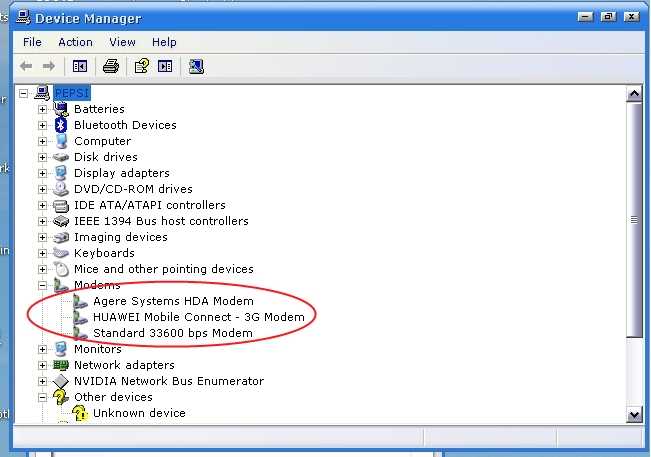This screenshot has width=651, height=457.
Task: Click the Back arrow toolbar button
Action: click(26, 66)
